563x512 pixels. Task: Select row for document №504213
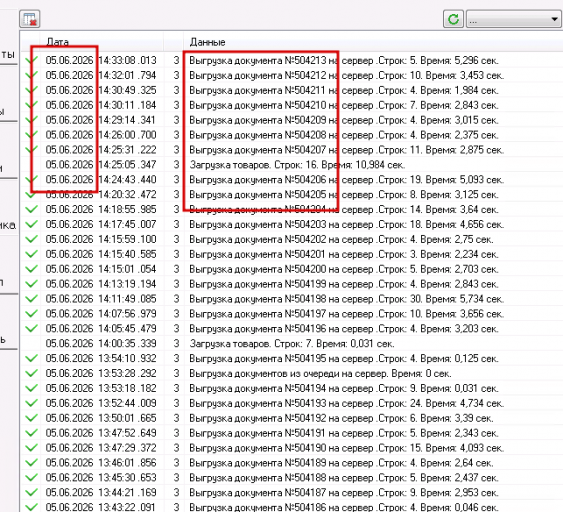pyautogui.click(x=292, y=60)
